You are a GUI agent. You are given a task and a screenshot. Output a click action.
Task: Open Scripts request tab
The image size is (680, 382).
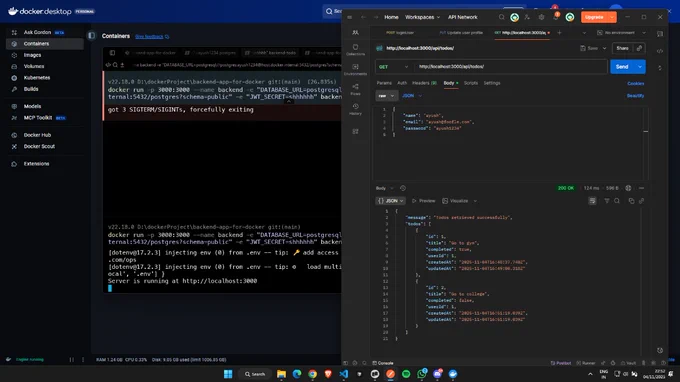point(471,83)
